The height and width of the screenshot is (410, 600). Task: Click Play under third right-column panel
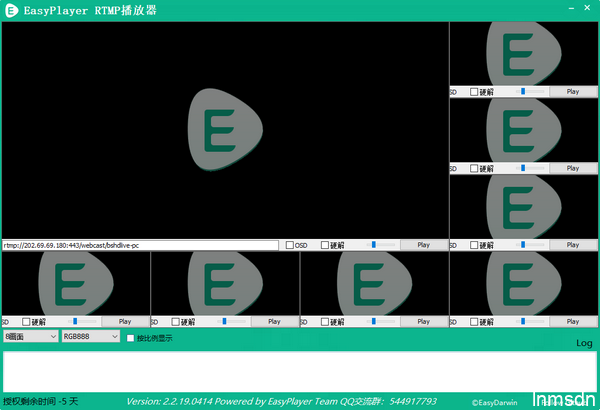click(573, 245)
